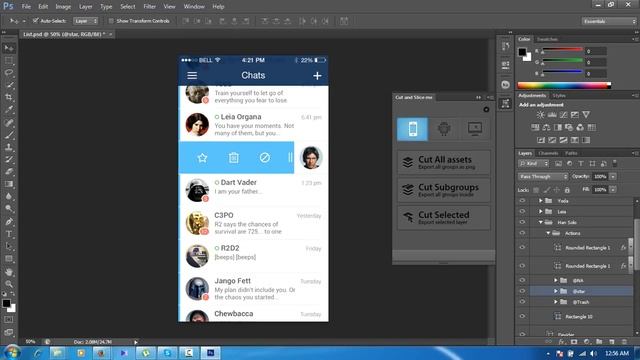Add Levels adjustment

coord(552,115)
